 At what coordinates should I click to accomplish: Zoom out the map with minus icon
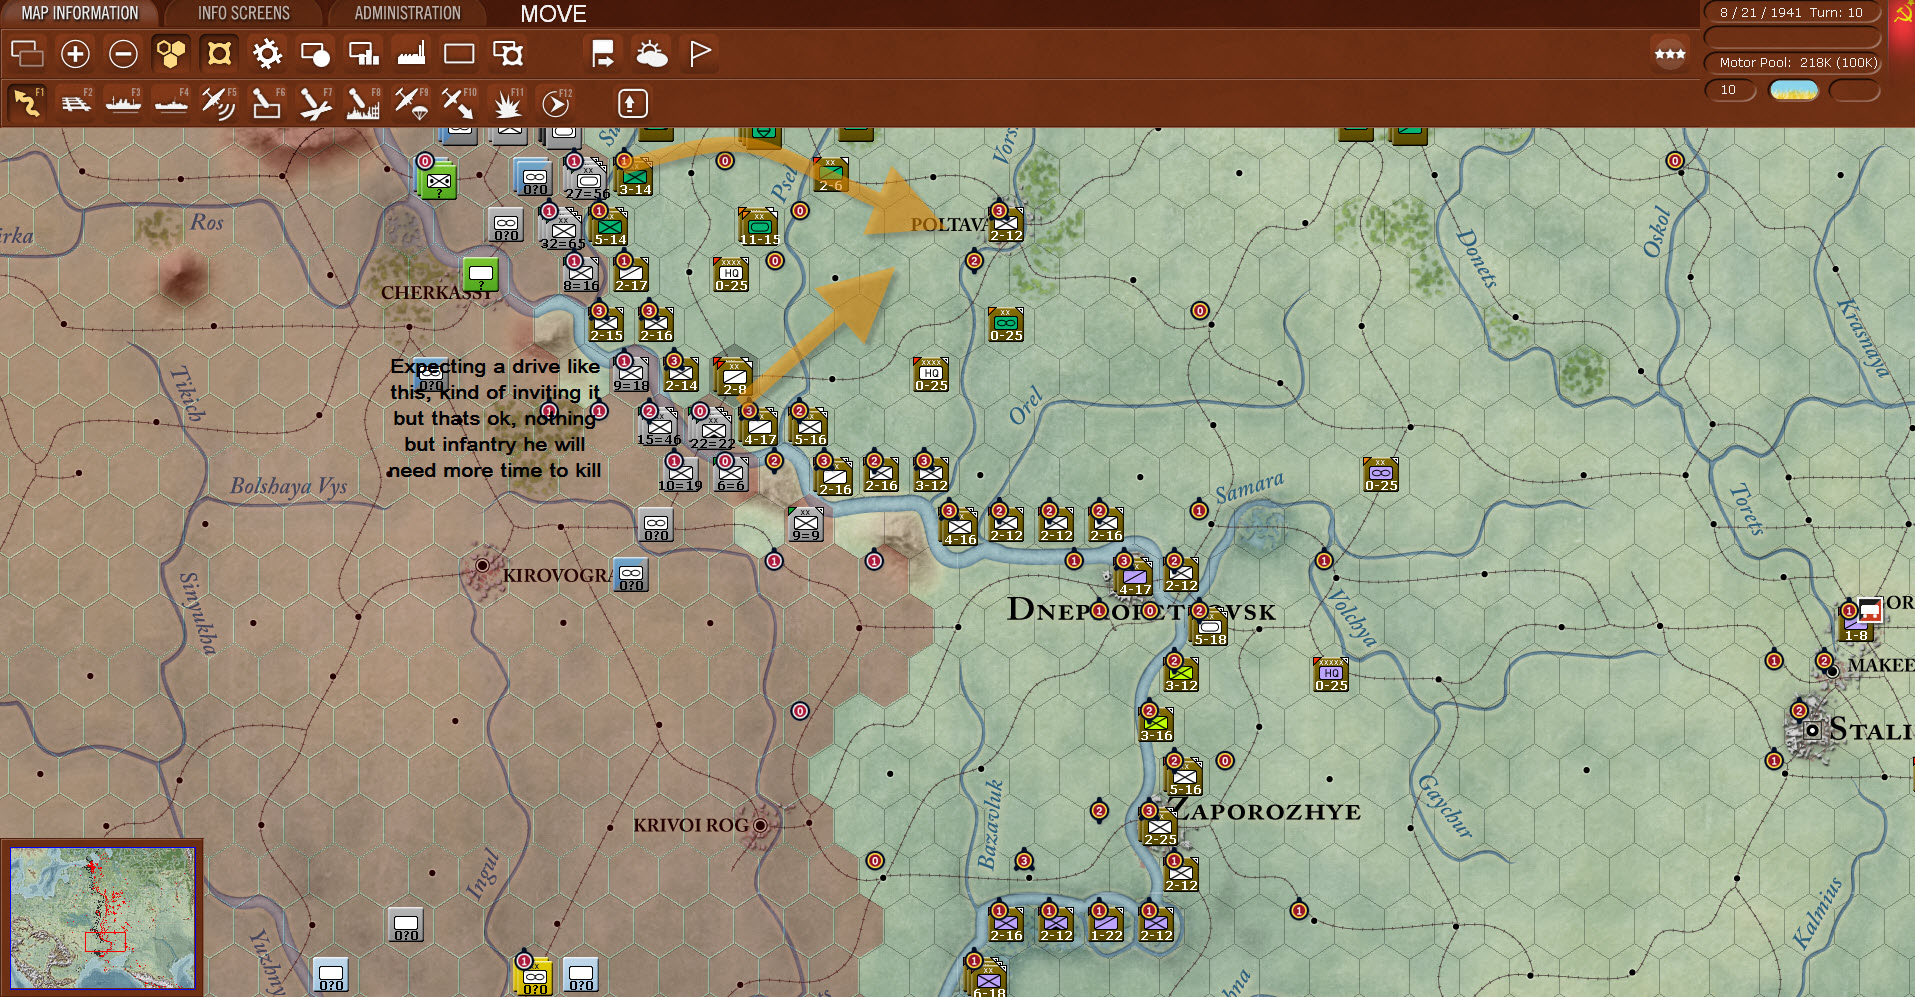click(123, 54)
